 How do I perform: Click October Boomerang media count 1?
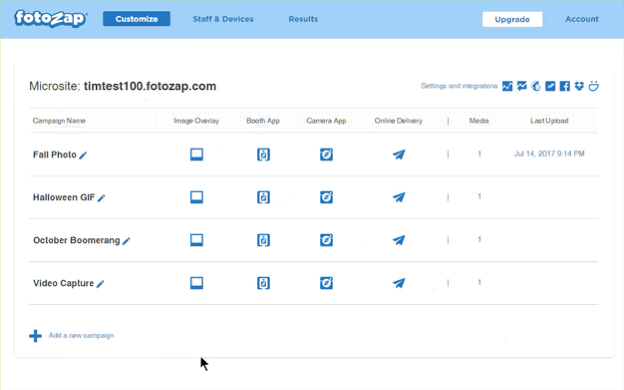(480, 239)
